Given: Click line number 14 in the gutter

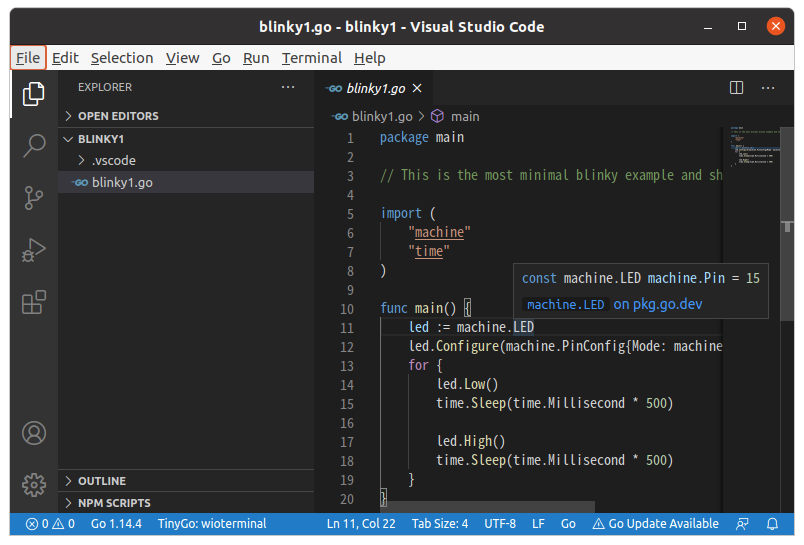Looking at the screenshot, I should 347,385.
